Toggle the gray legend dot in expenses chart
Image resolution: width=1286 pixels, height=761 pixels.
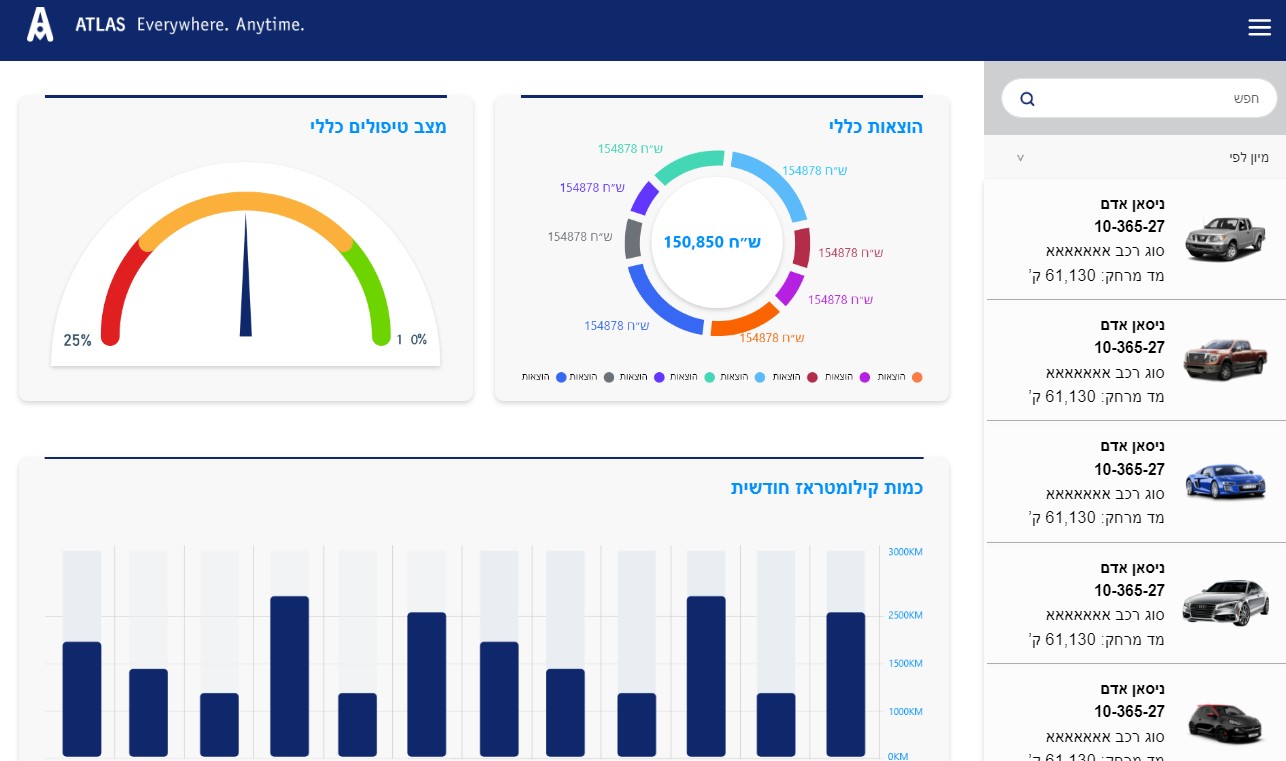tap(609, 377)
